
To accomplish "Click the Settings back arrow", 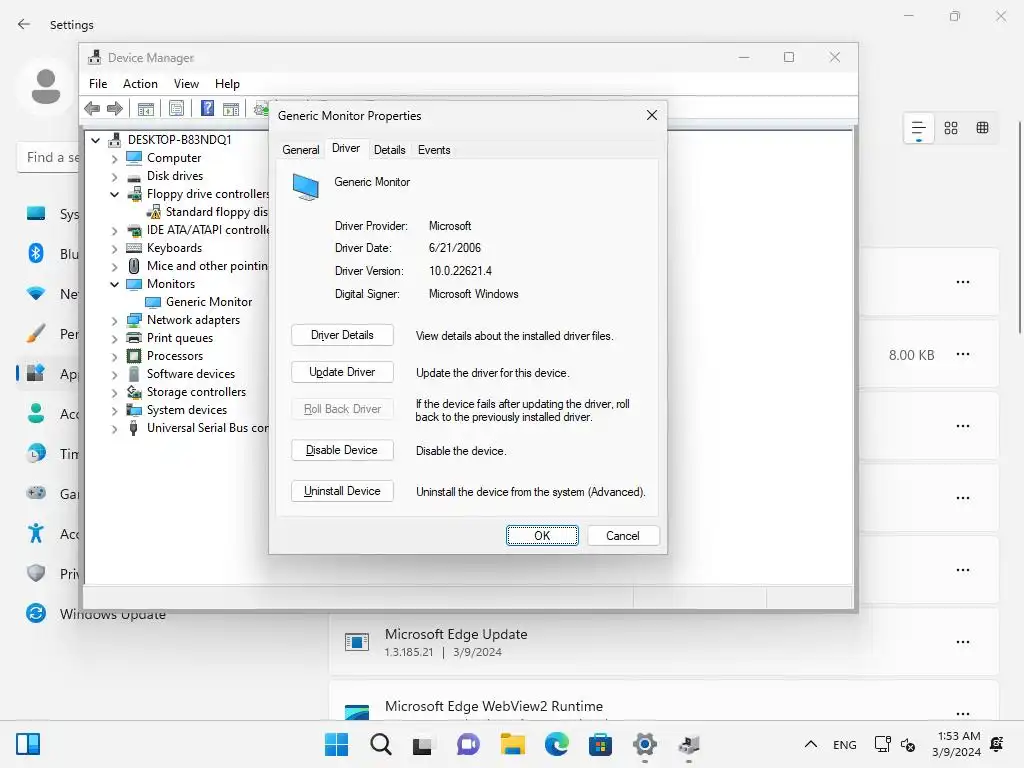I will point(24,24).
